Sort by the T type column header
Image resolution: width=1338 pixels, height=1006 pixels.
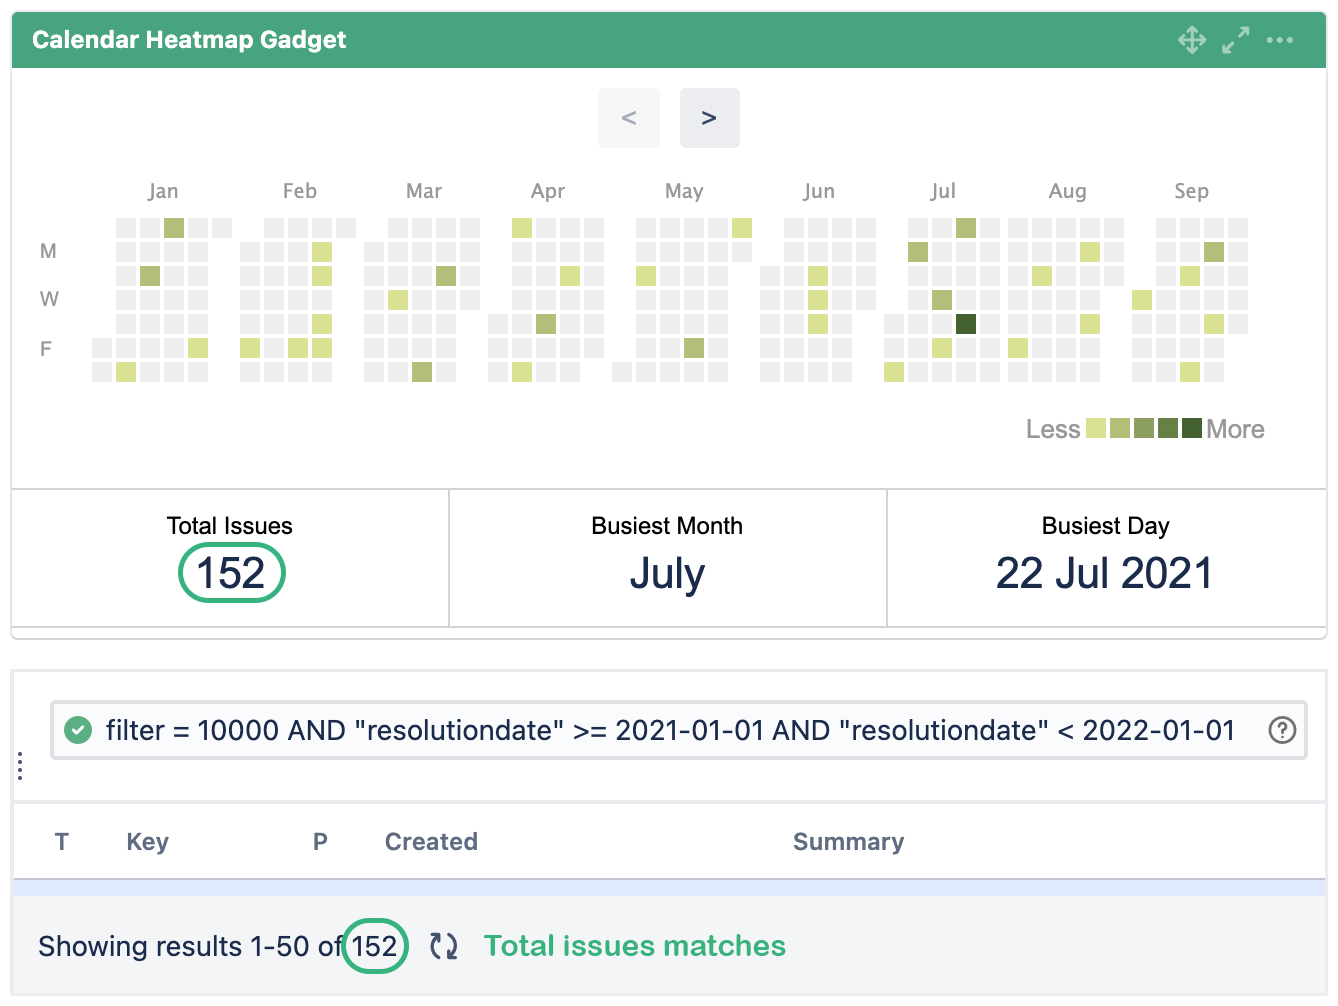point(62,842)
